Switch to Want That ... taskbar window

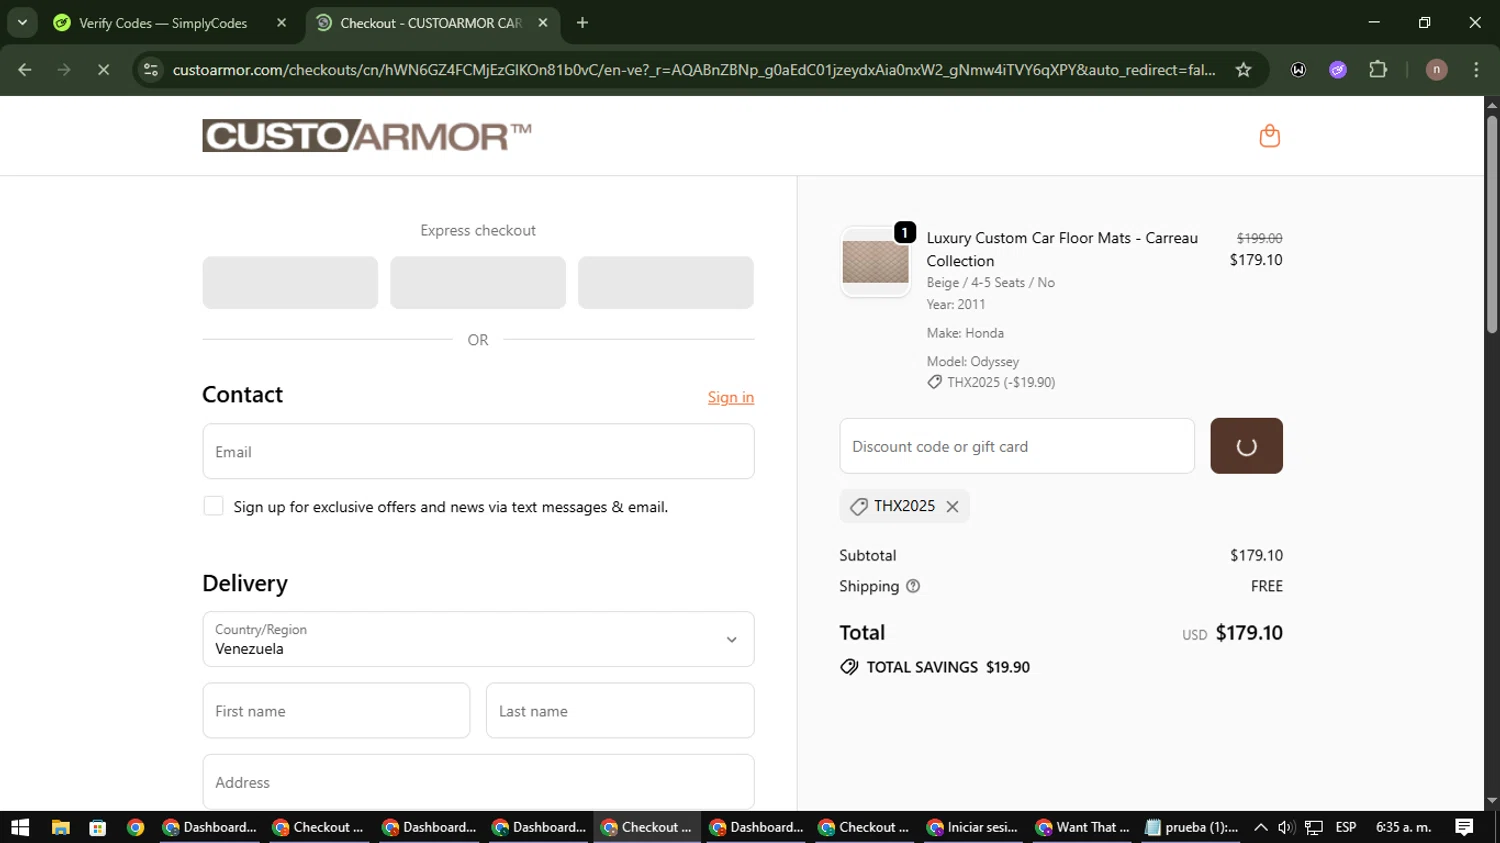(x=1083, y=827)
